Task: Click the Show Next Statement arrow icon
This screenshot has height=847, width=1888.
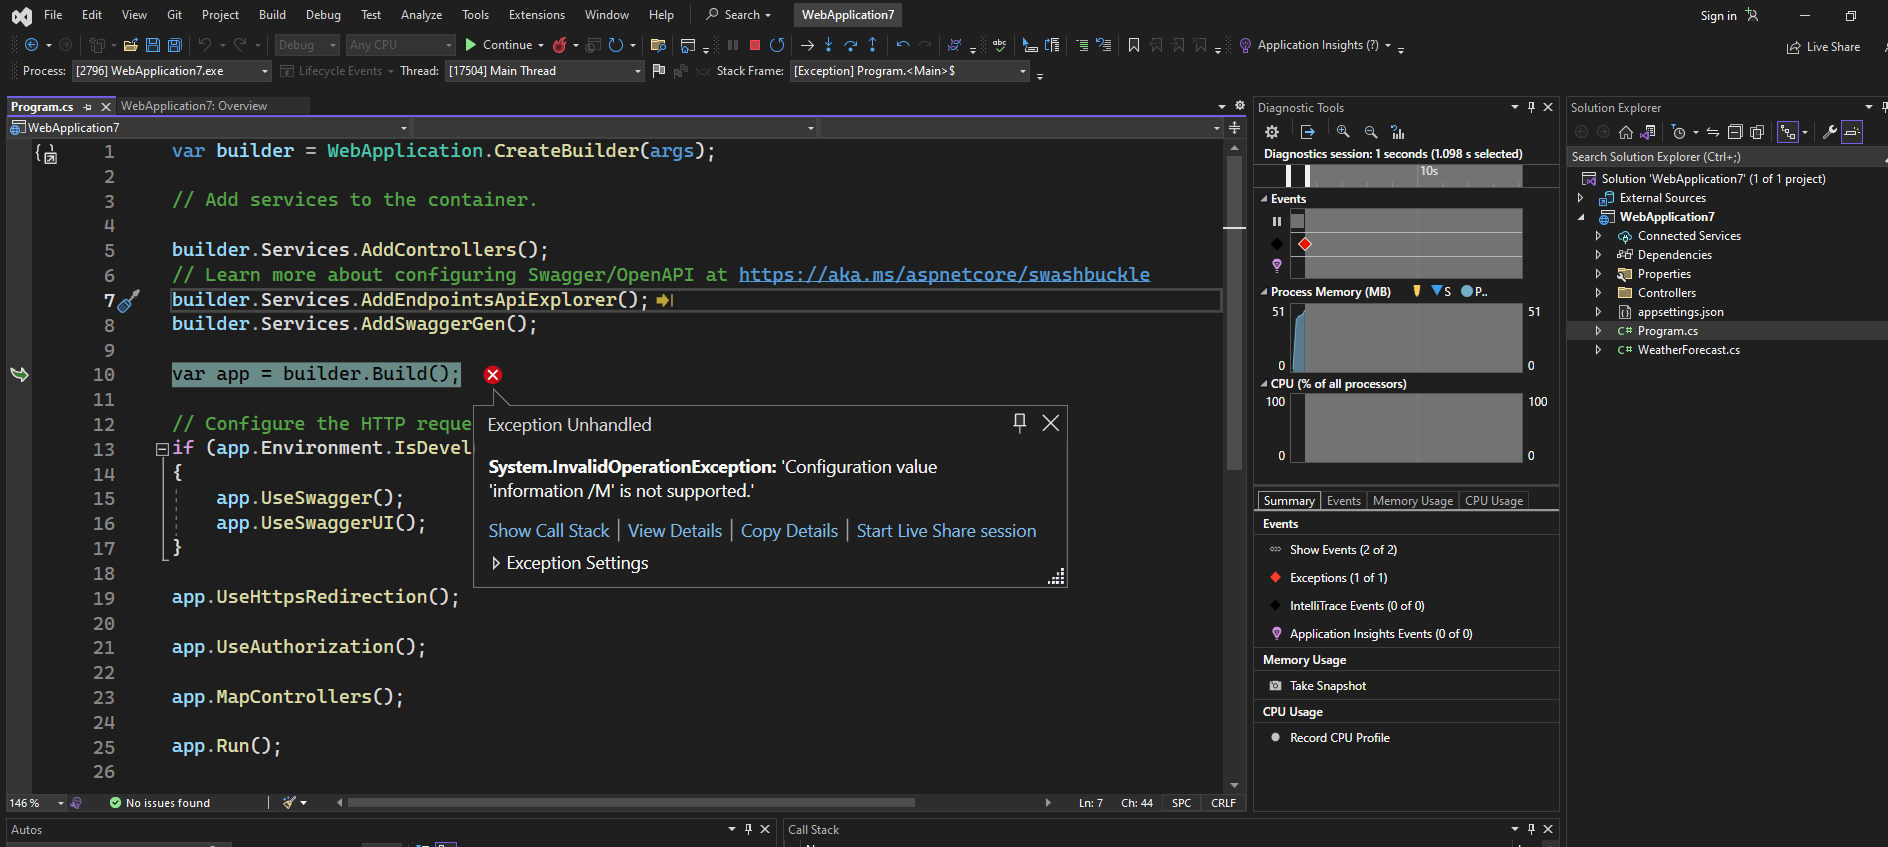Action: coord(807,45)
